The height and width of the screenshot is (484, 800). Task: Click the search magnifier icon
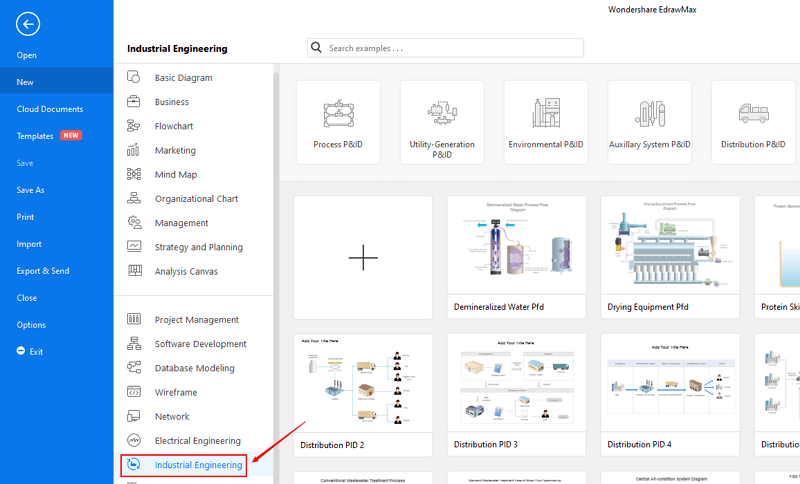[316, 47]
